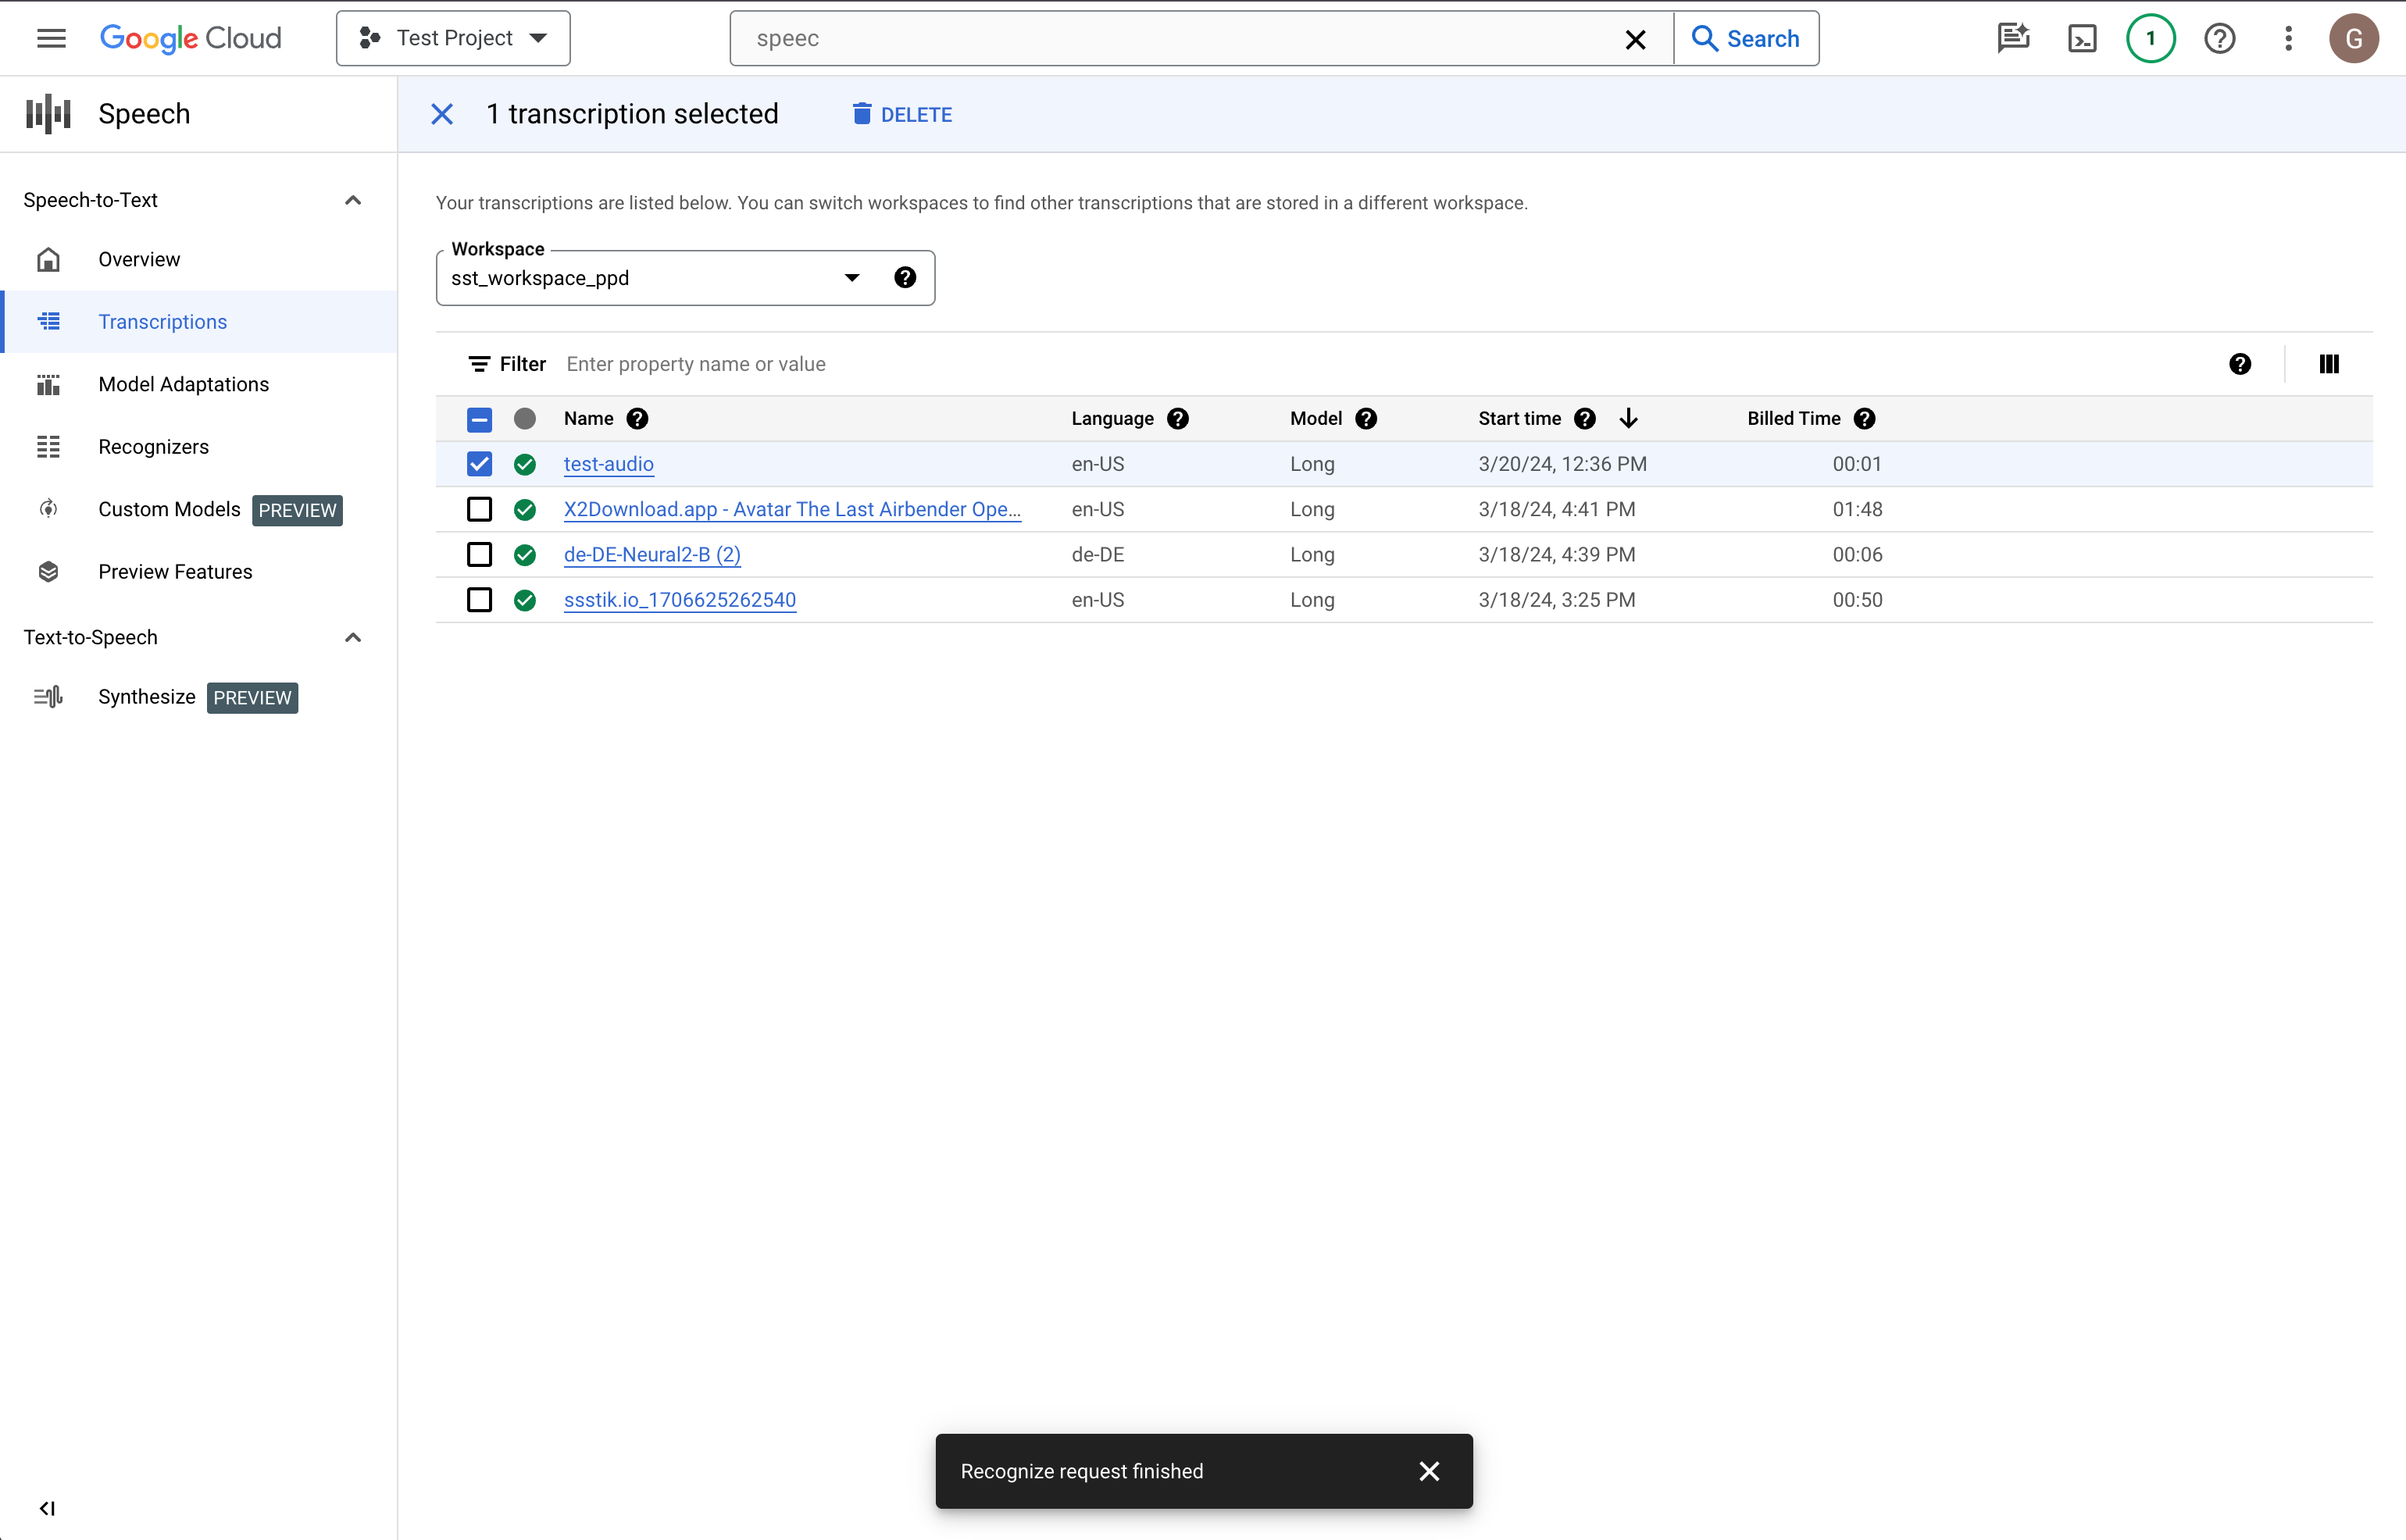Toggle checkbox for de-DE-Neural2-B transcription
The height and width of the screenshot is (1540, 2406).
[479, 554]
